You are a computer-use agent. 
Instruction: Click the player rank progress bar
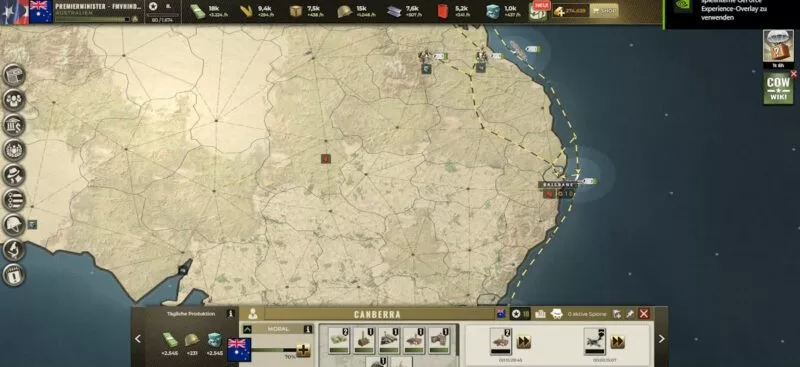(92, 19)
